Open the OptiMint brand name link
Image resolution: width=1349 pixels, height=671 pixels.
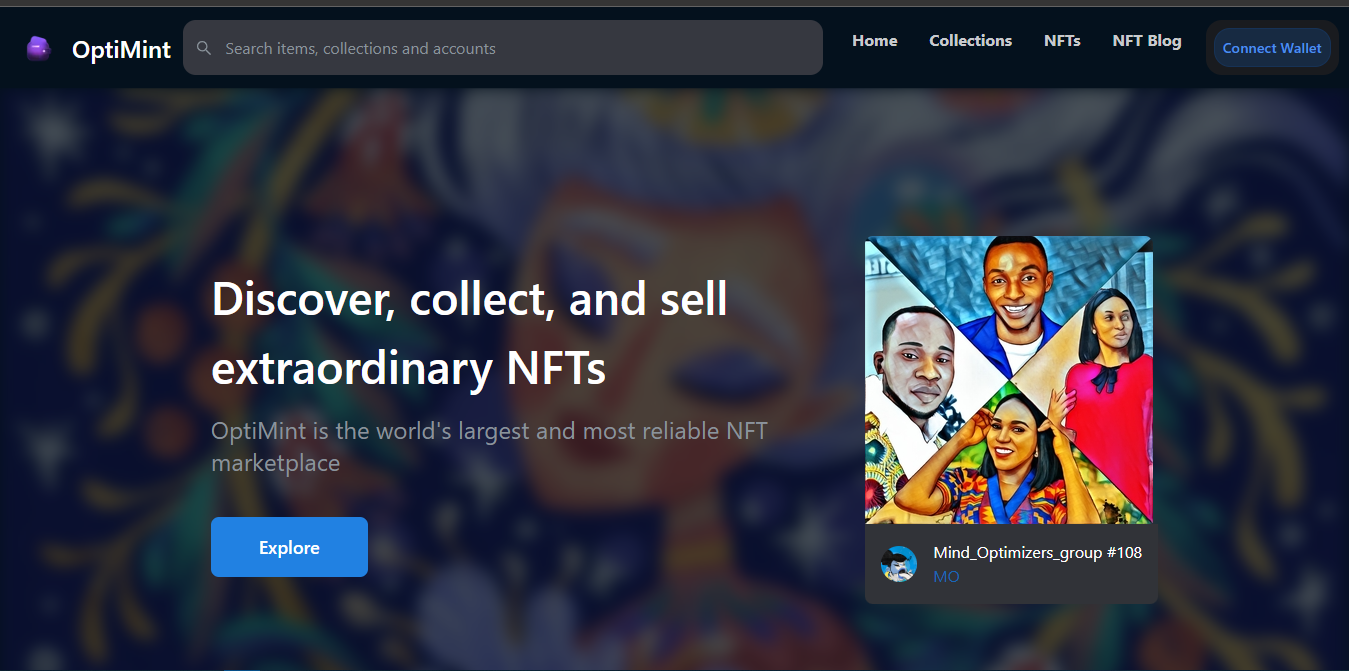tap(122, 49)
